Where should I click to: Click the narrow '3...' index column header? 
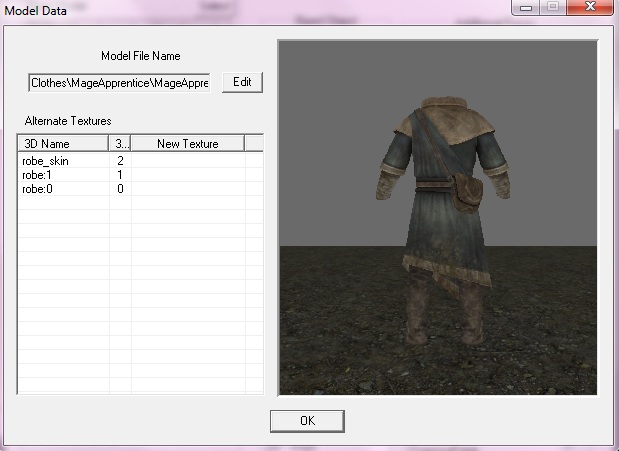pyautogui.click(x=120, y=143)
